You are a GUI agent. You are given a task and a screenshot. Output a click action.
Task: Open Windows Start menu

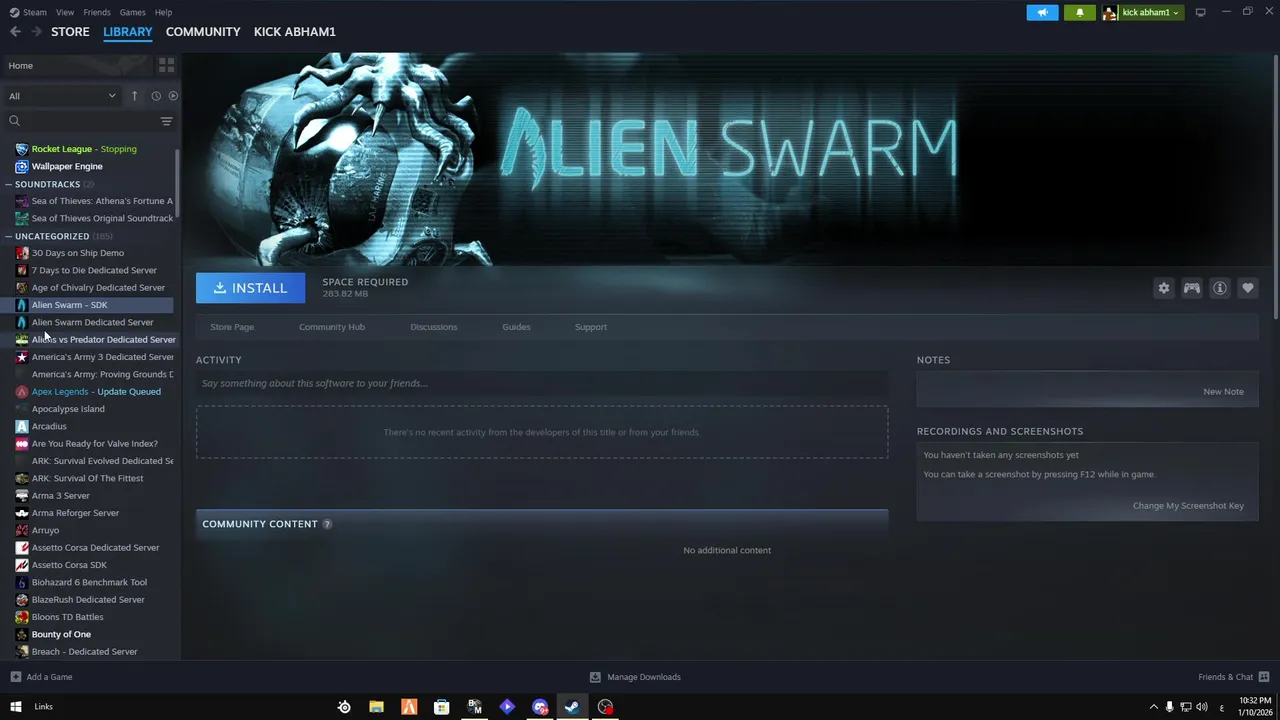[x=15, y=707]
